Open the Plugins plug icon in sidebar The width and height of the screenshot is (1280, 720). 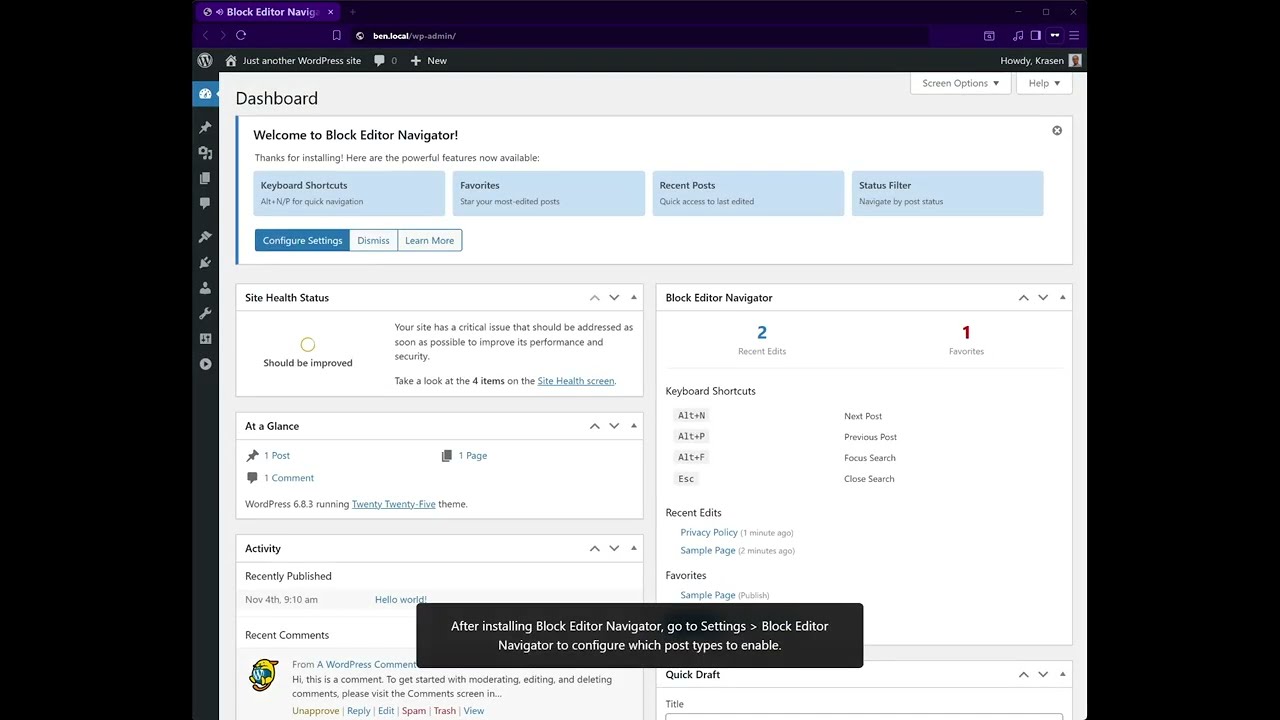[x=205, y=263]
